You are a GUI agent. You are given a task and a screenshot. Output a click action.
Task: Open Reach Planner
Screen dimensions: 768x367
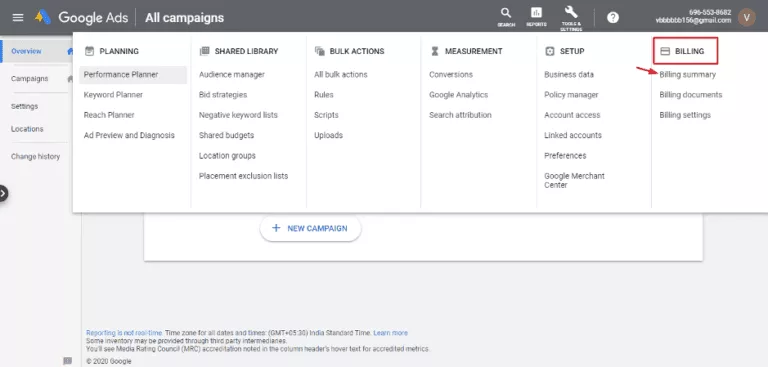[109, 115]
